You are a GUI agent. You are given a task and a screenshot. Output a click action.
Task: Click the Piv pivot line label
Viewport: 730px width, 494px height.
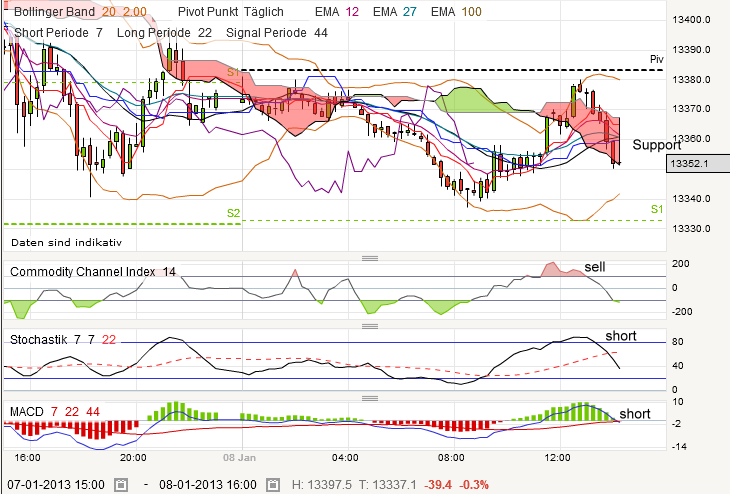coord(656,59)
